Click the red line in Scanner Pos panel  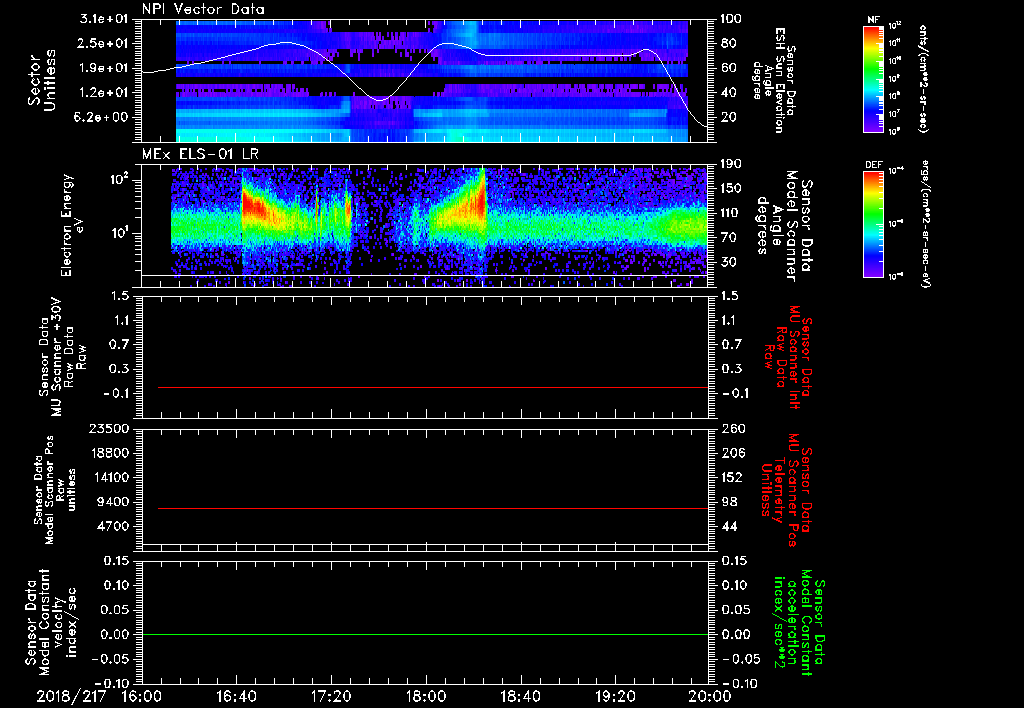click(433, 508)
